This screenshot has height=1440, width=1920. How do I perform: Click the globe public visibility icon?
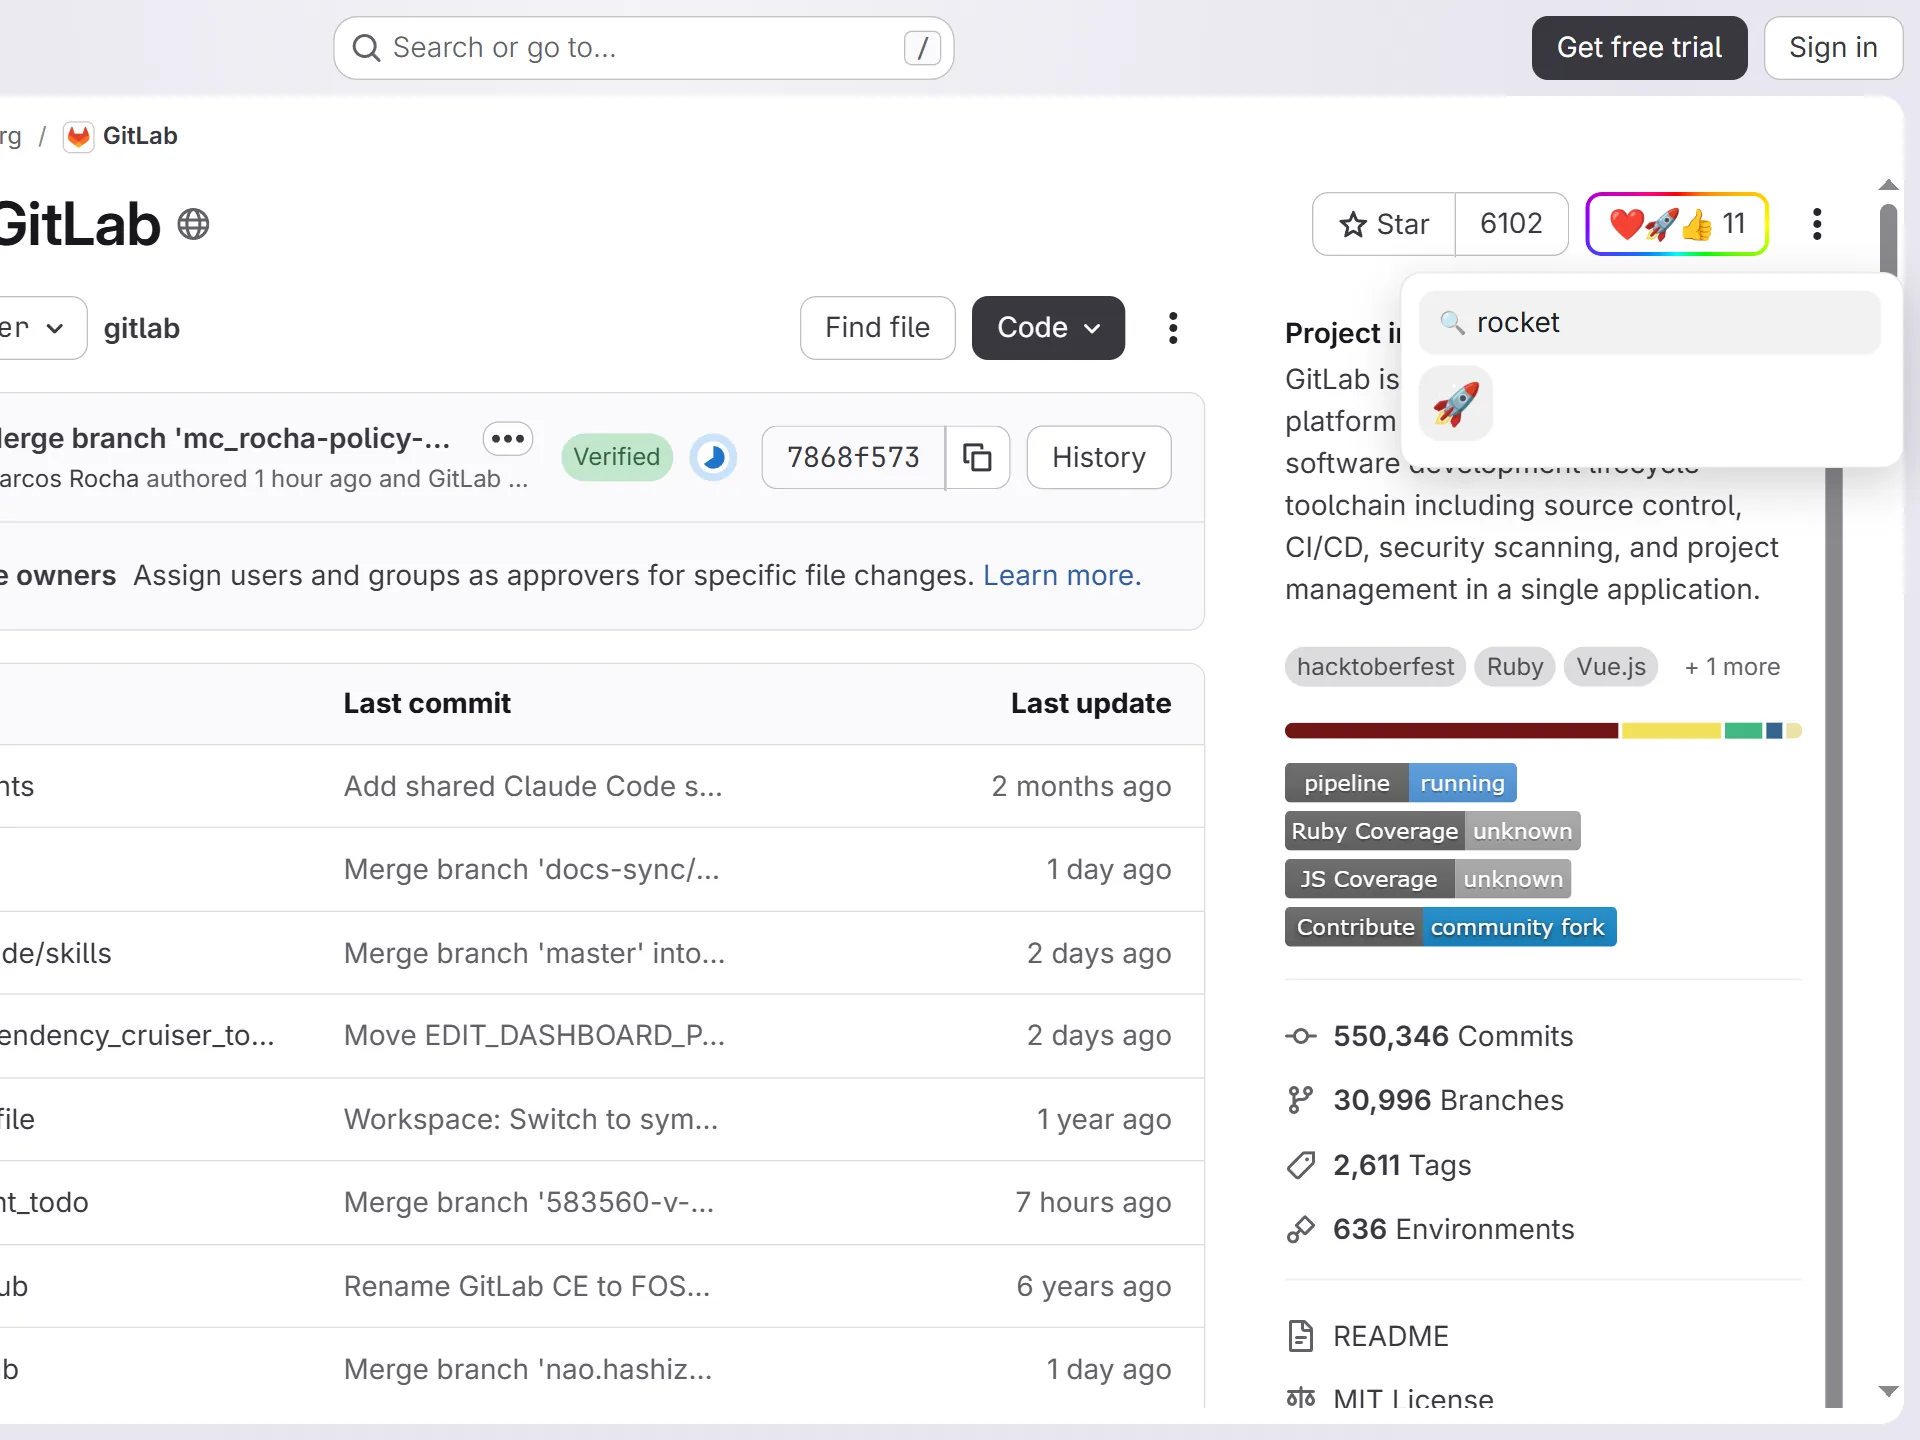[x=193, y=224]
